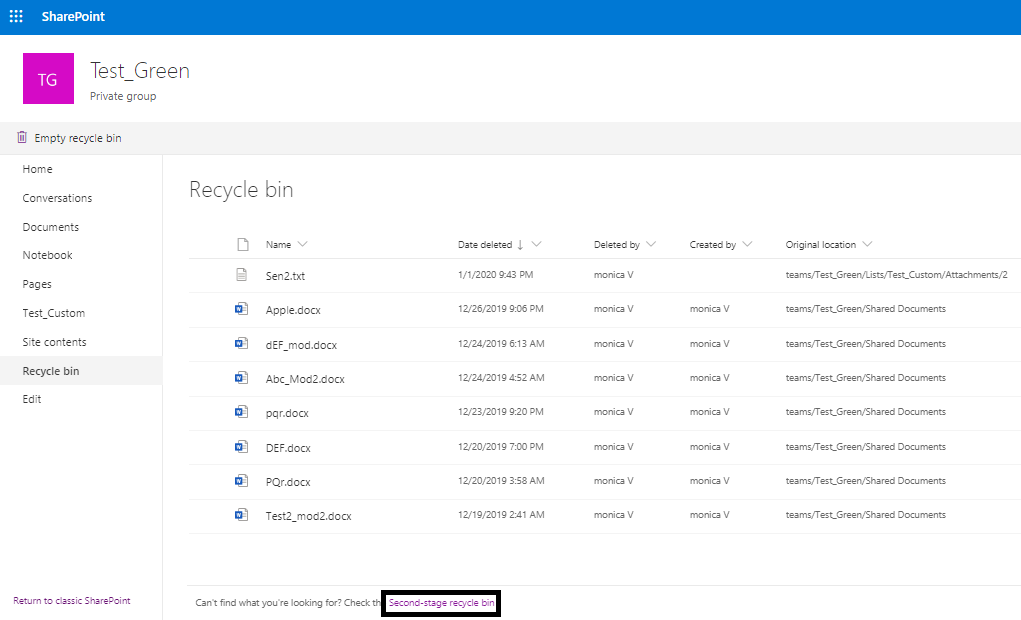The image size is (1021, 620).
Task: Click the Name column header label
Action: (x=278, y=245)
